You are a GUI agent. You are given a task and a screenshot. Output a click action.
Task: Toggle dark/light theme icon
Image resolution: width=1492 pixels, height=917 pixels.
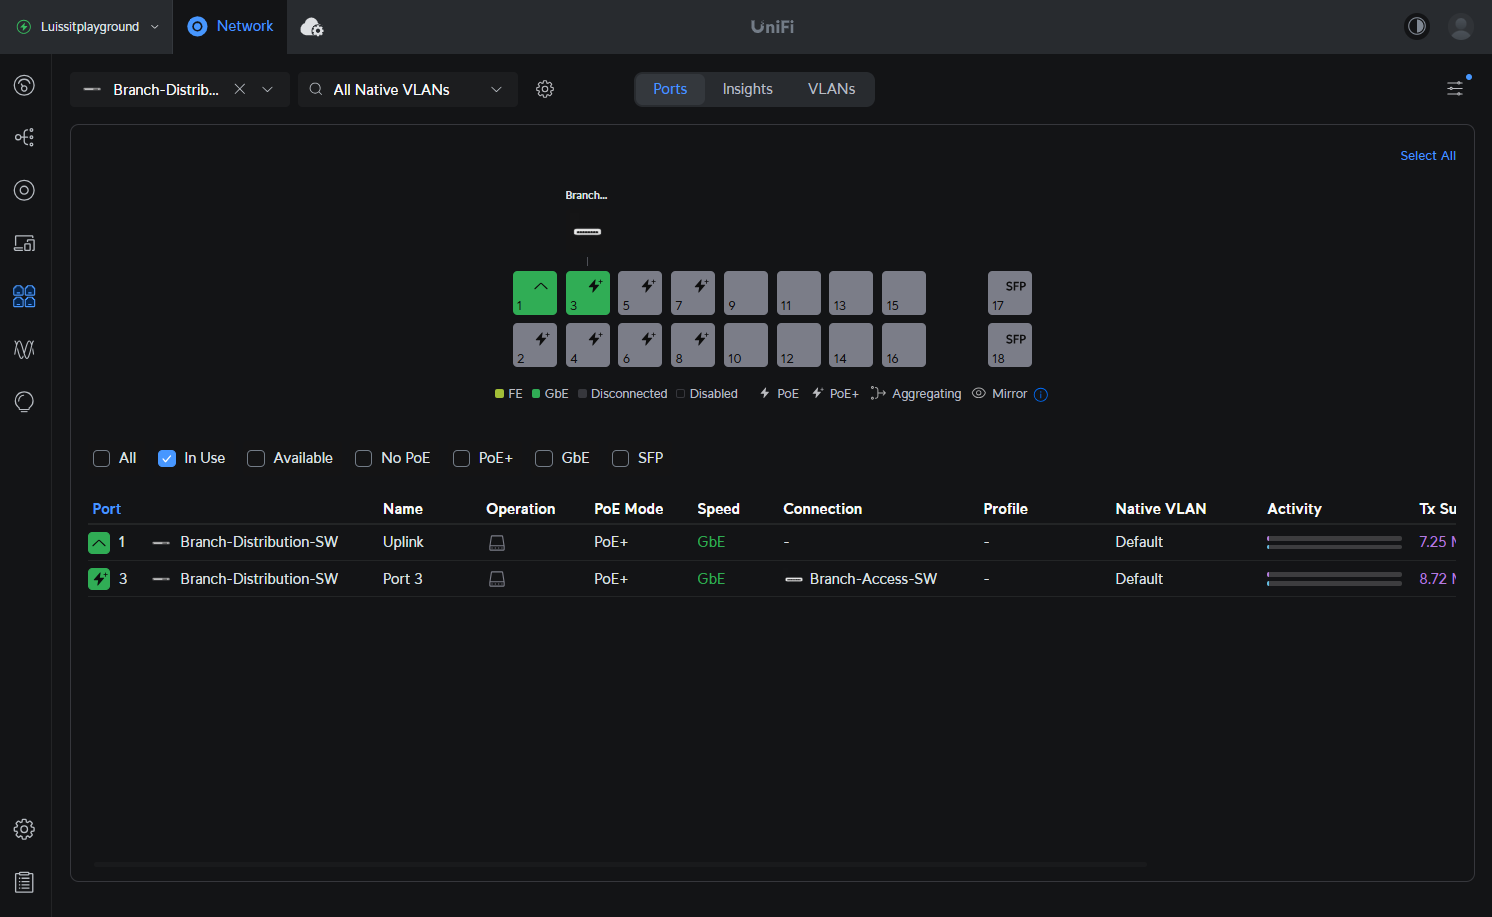pos(1417,26)
